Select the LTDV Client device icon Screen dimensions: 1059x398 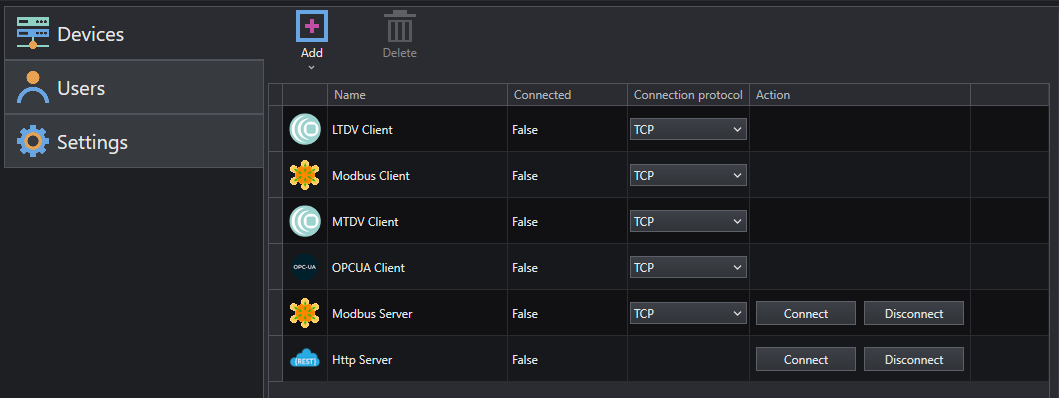(x=305, y=129)
